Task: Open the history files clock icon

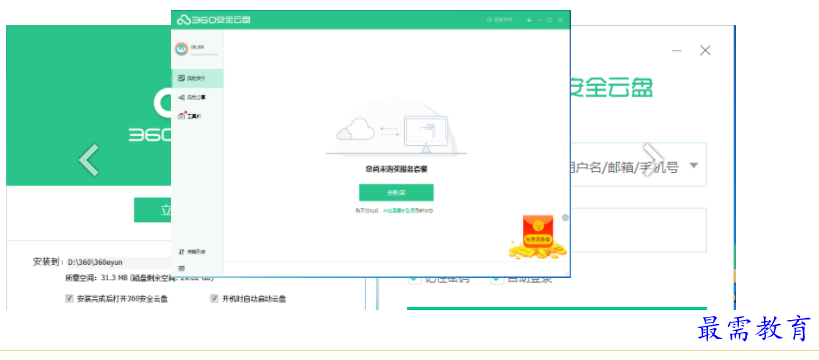Action: coord(489,20)
